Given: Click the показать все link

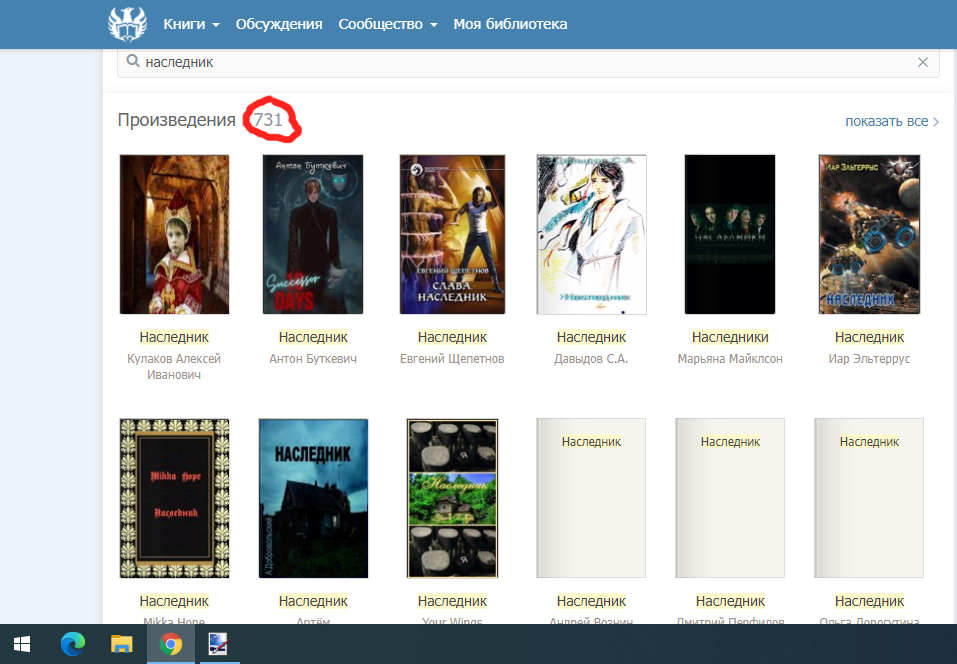Looking at the screenshot, I should click(890, 122).
